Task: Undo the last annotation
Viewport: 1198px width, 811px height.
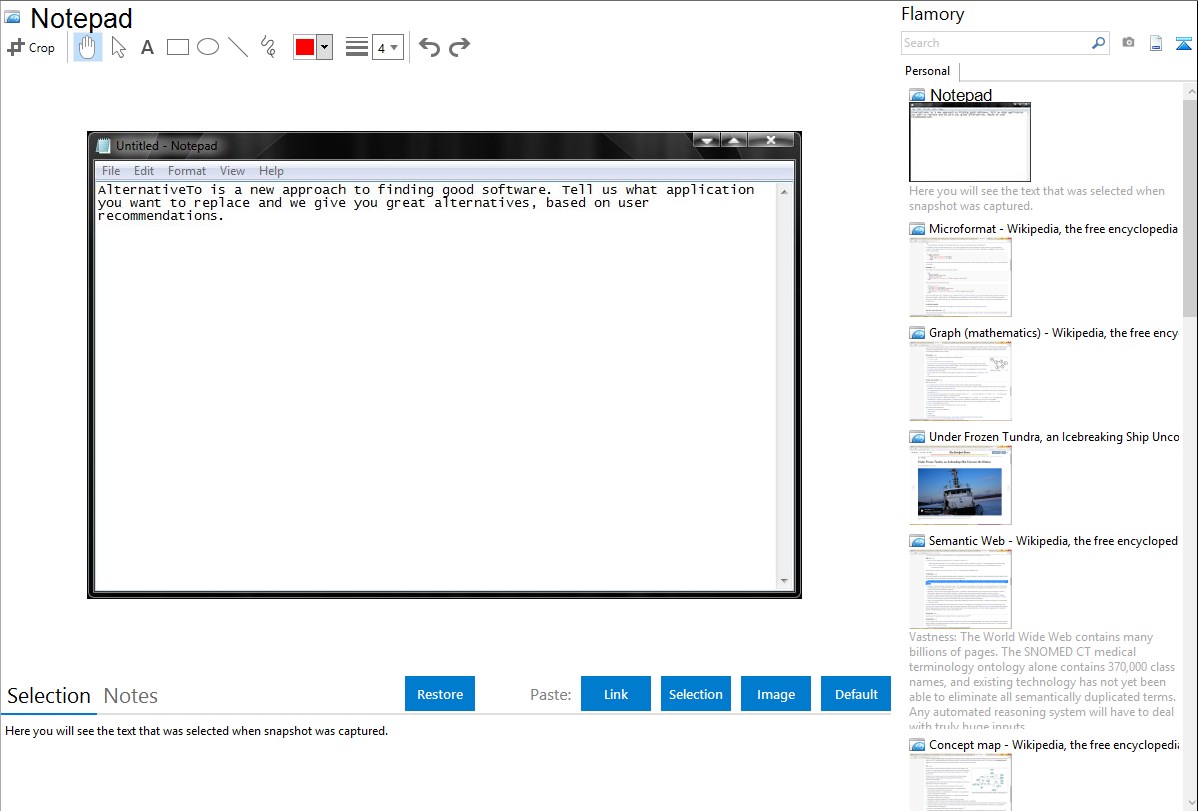Action: 429,47
